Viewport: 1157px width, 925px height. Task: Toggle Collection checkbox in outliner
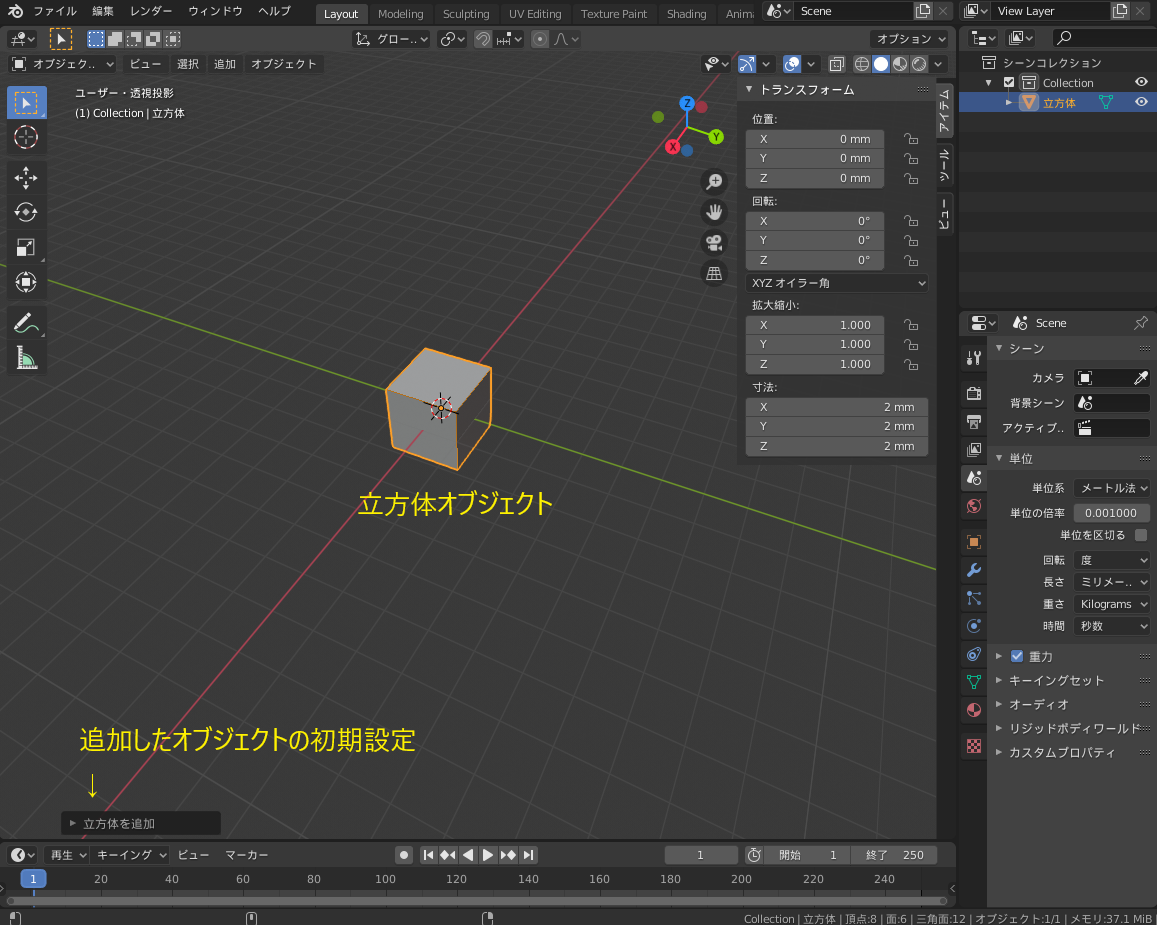pyautogui.click(x=1009, y=83)
